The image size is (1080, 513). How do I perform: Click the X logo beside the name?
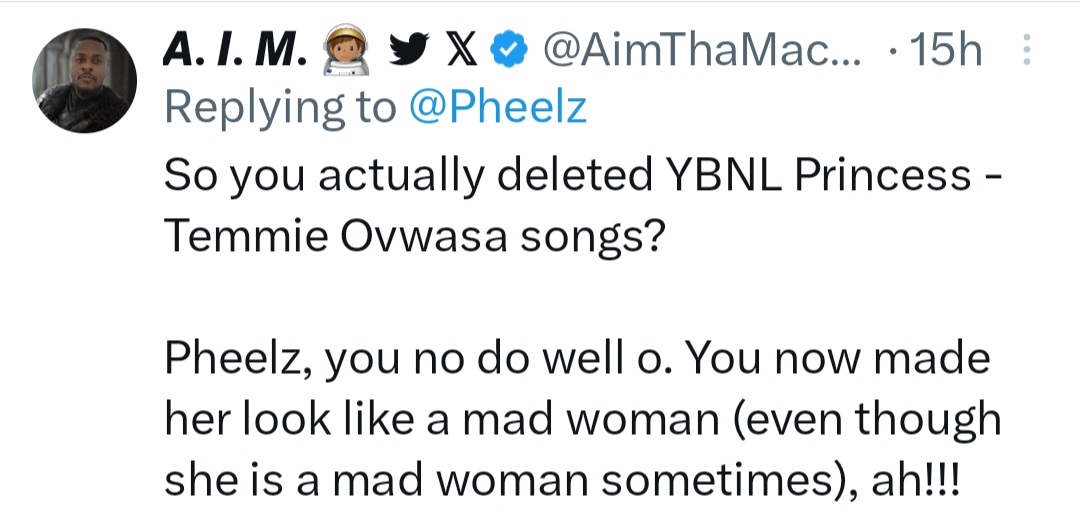pyautogui.click(x=460, y=50)
